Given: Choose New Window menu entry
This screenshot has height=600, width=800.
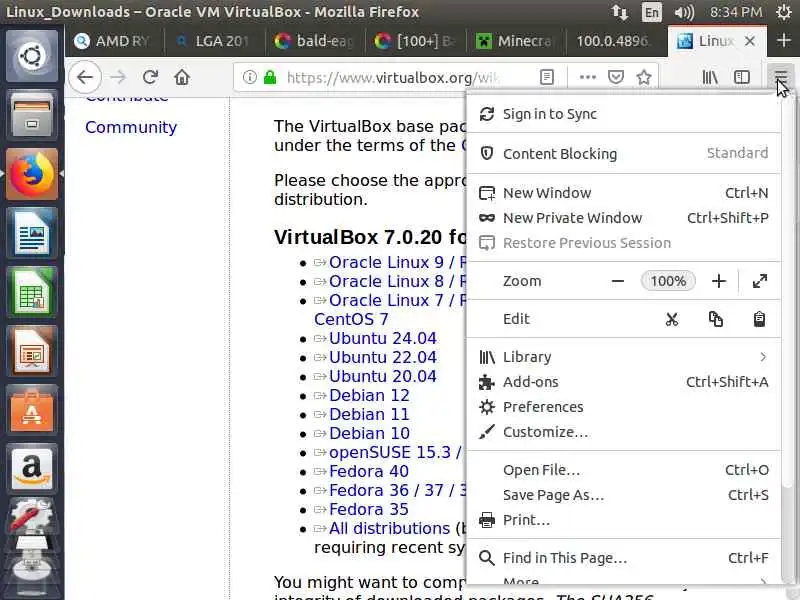Looking at the screenshot, I should pyautogui.click(x=623, y=193).
